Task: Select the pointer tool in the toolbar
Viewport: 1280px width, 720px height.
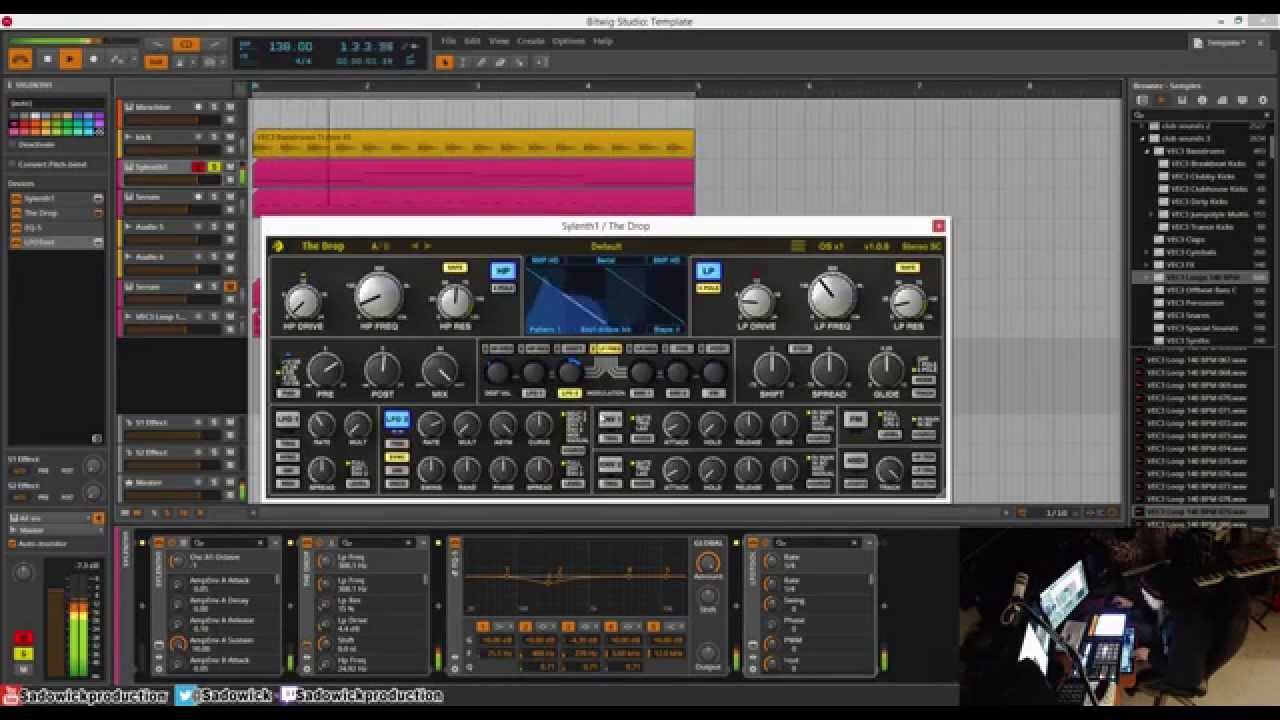Action: tap(445, 62)
